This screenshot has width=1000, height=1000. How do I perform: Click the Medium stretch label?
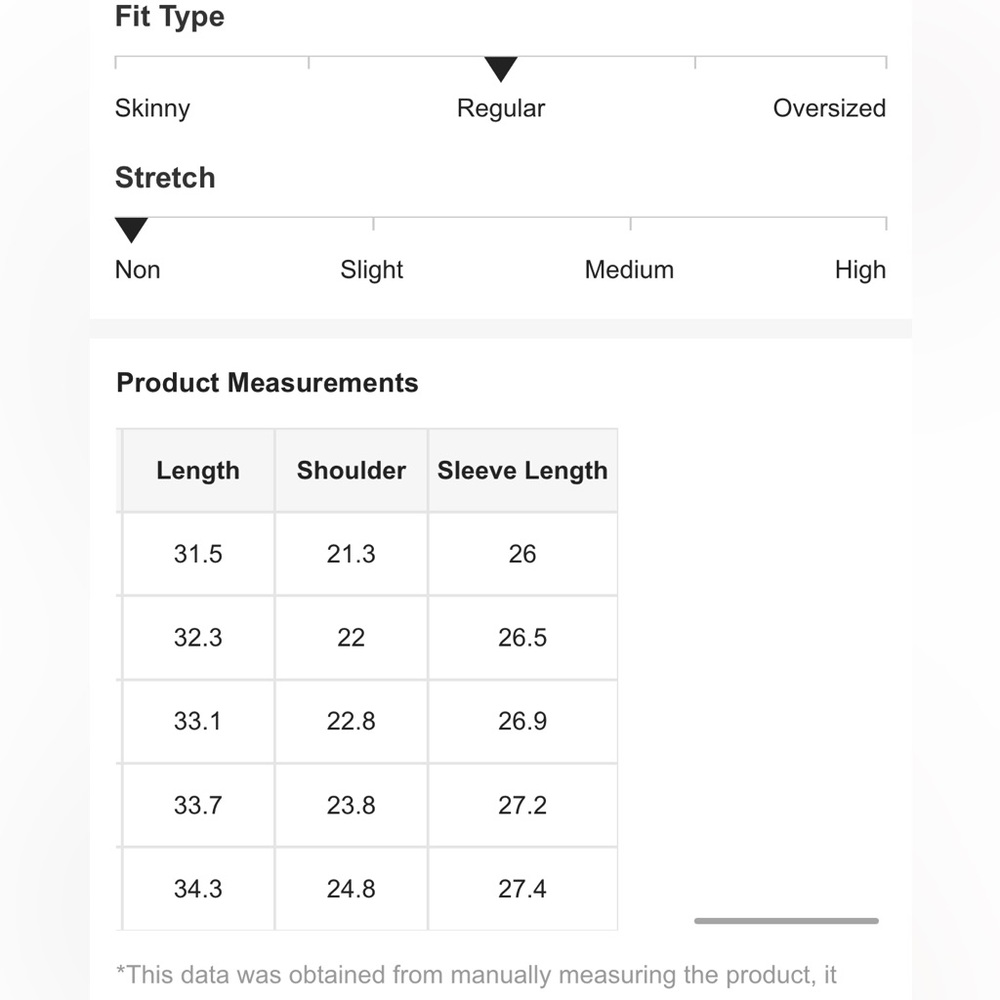[629, 270]
